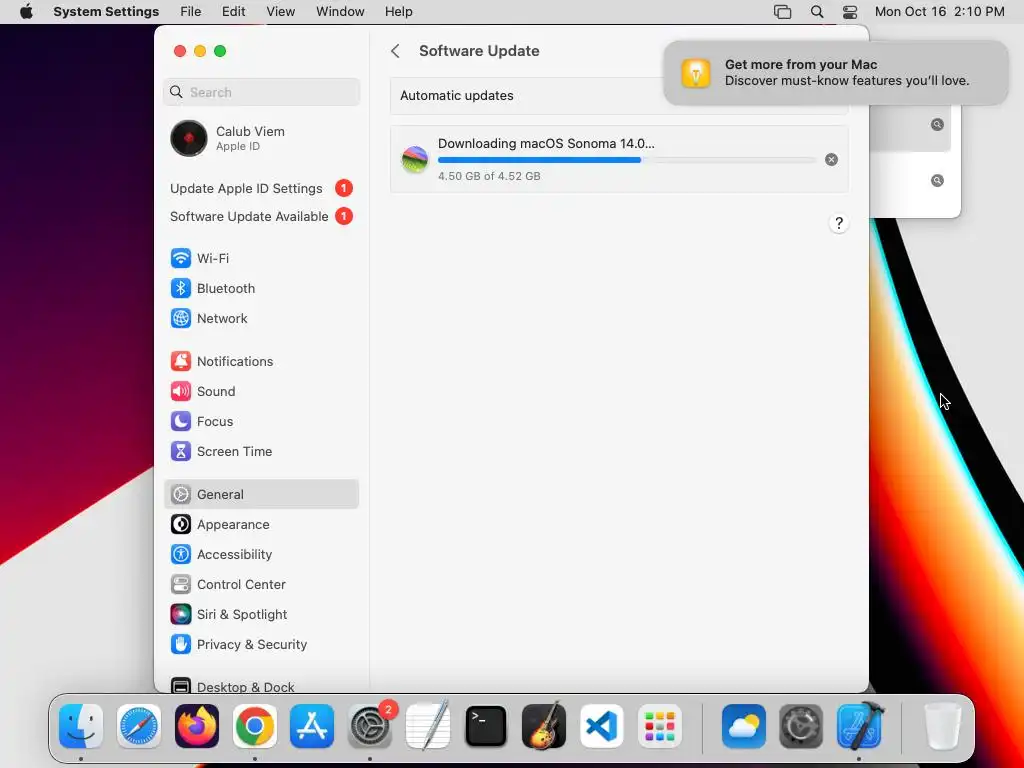
Task: Open TextEdit from the Dock
Action: coord(428,726)
